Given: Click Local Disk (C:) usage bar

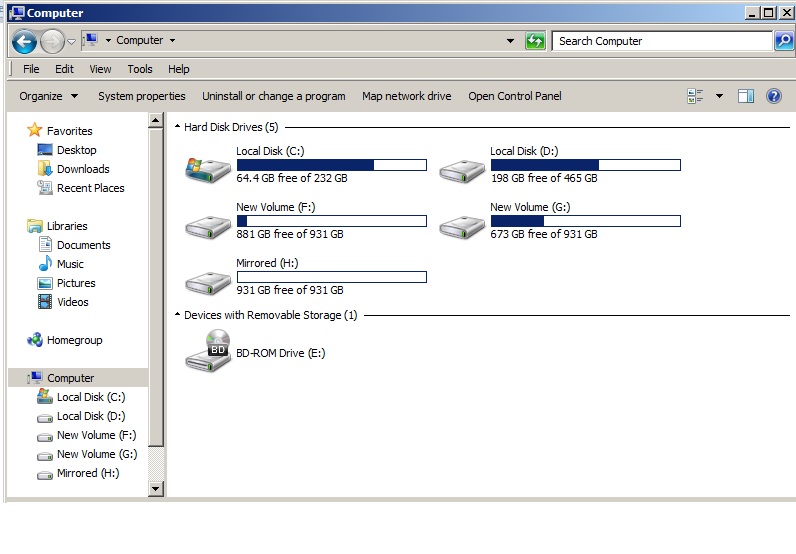Looking at the screenshot, I should point(331,165).
